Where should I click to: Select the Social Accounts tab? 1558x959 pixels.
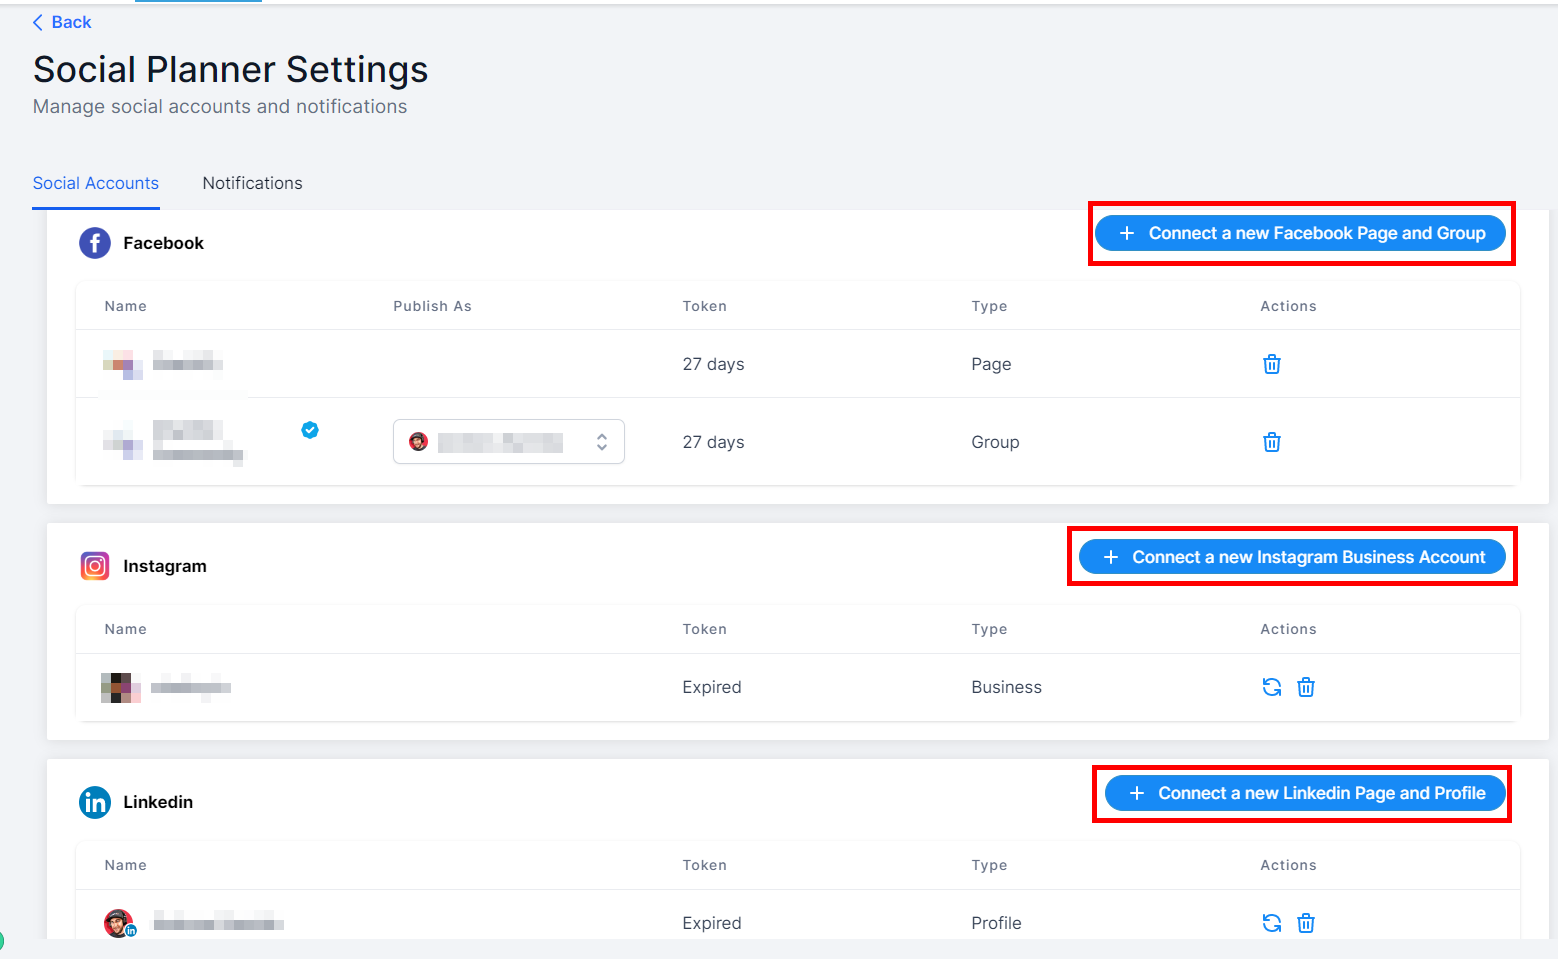(x=96, y=183)
